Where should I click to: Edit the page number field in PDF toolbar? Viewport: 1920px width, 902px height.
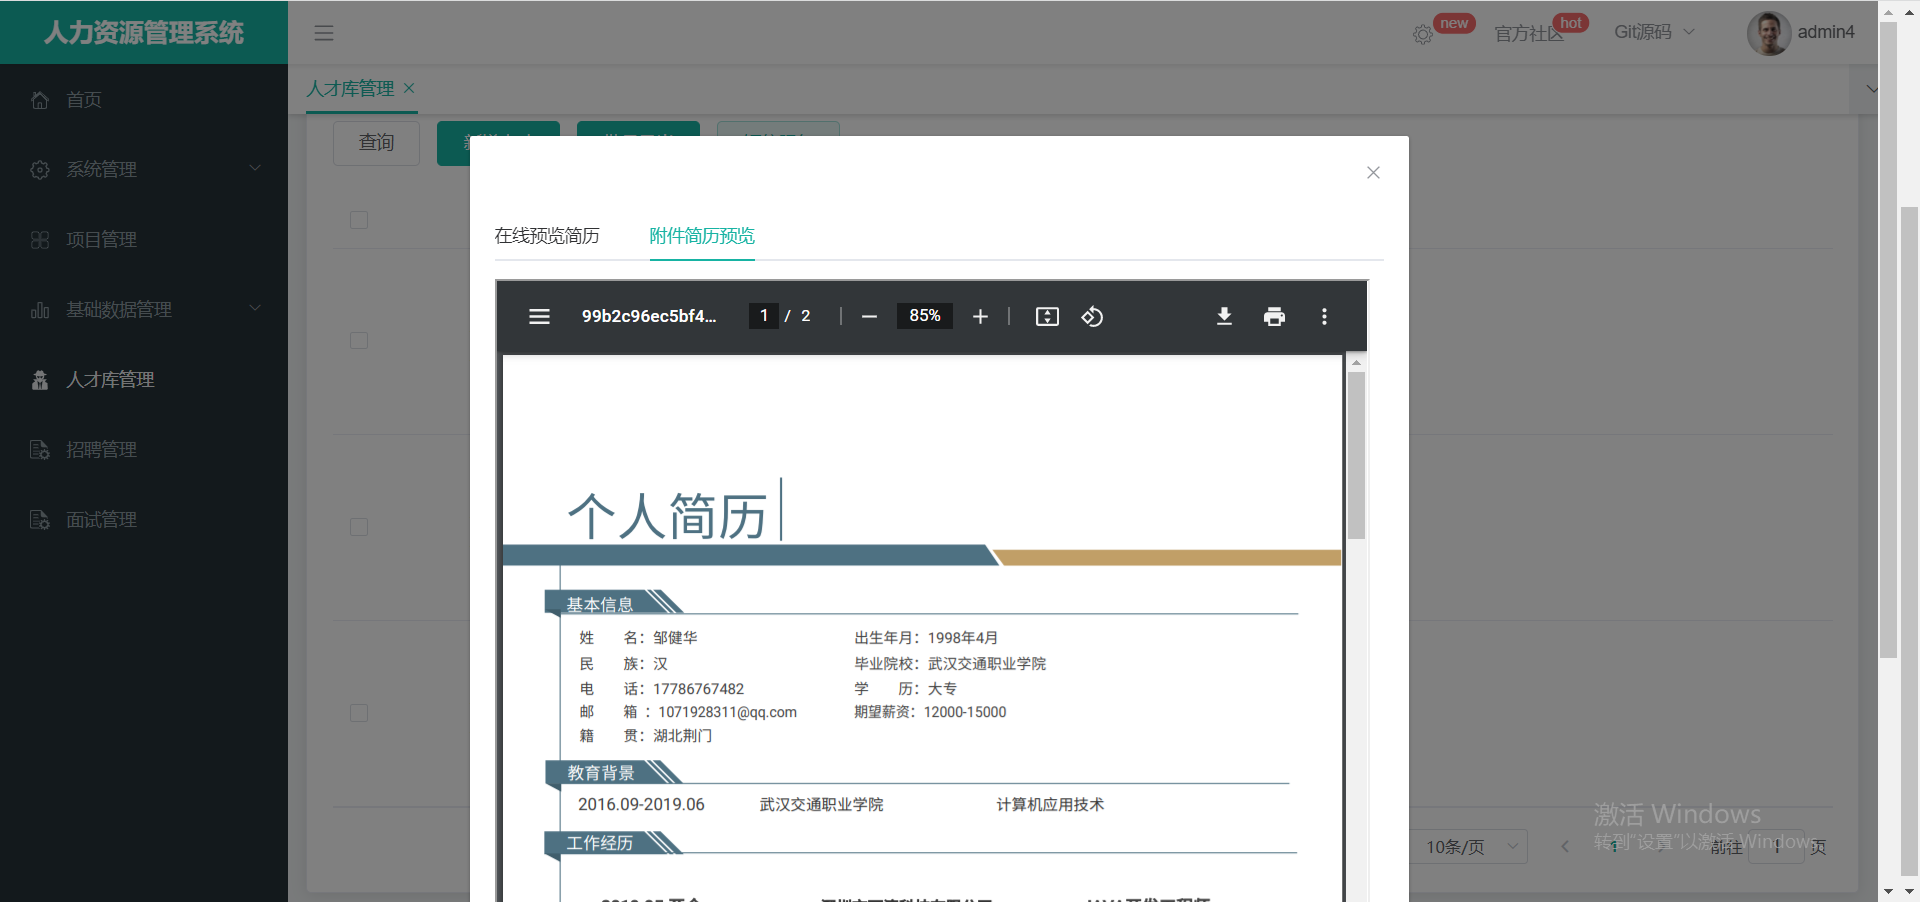(763, 316)
